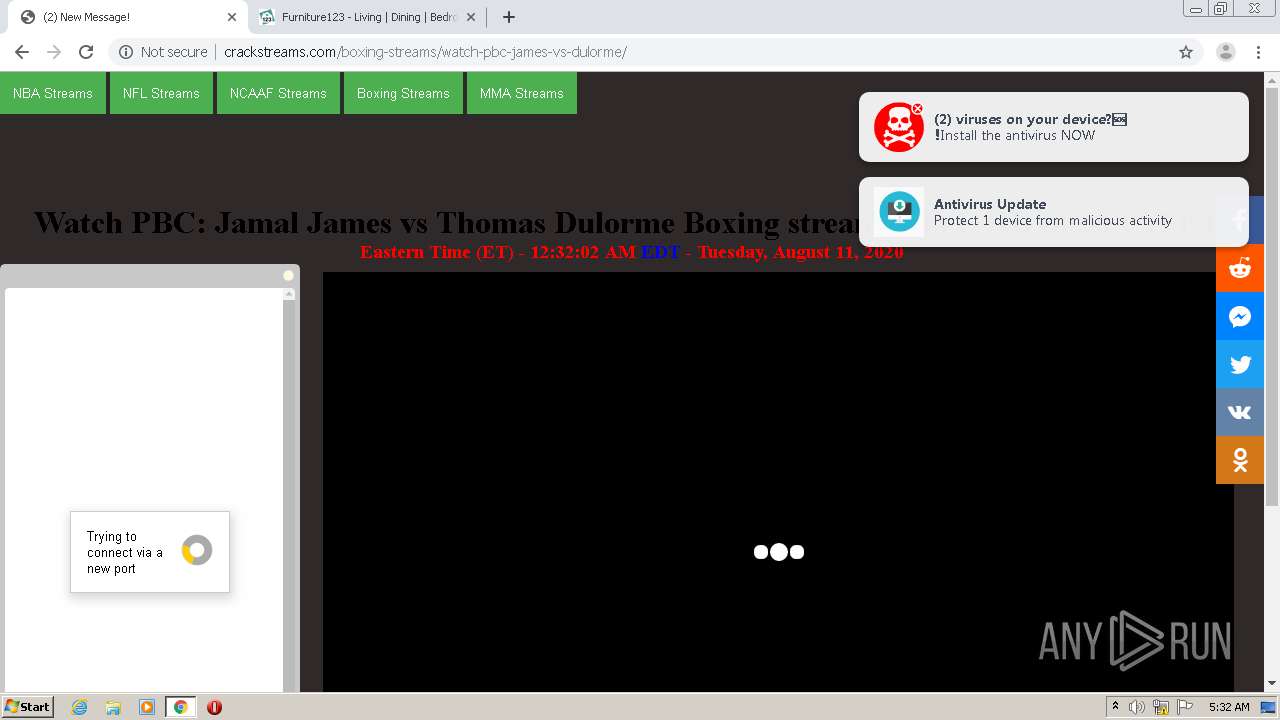Click the chat panel scroll up arrow

(x=289, y=294)
